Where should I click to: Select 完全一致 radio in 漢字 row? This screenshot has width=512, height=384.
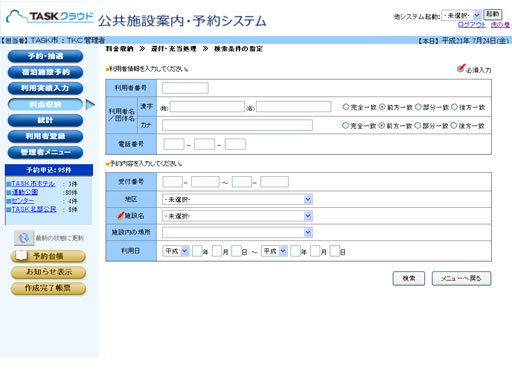(346, 107)
